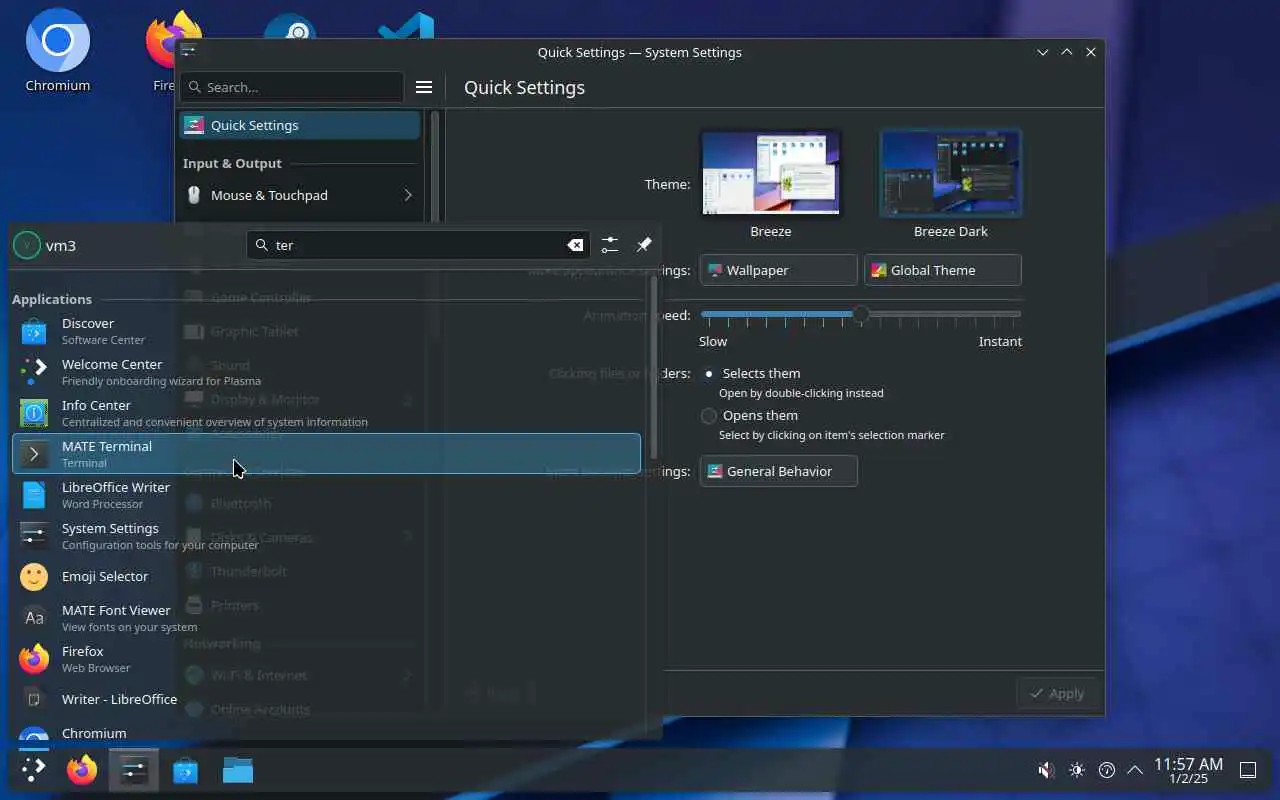
Task: Open Info Center from search results
Action: [326, 413]
